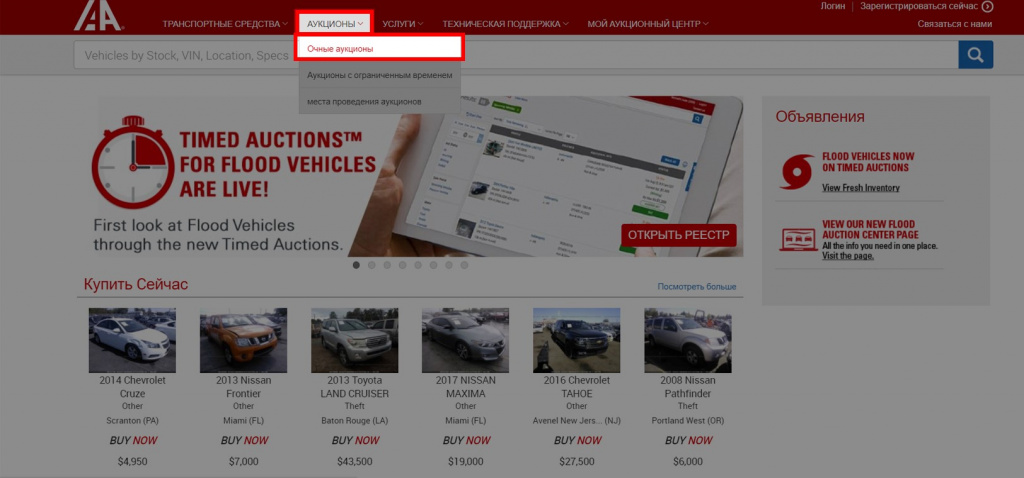Click Связаться с нами link
1024x478 pixels.
pos(955,24)
